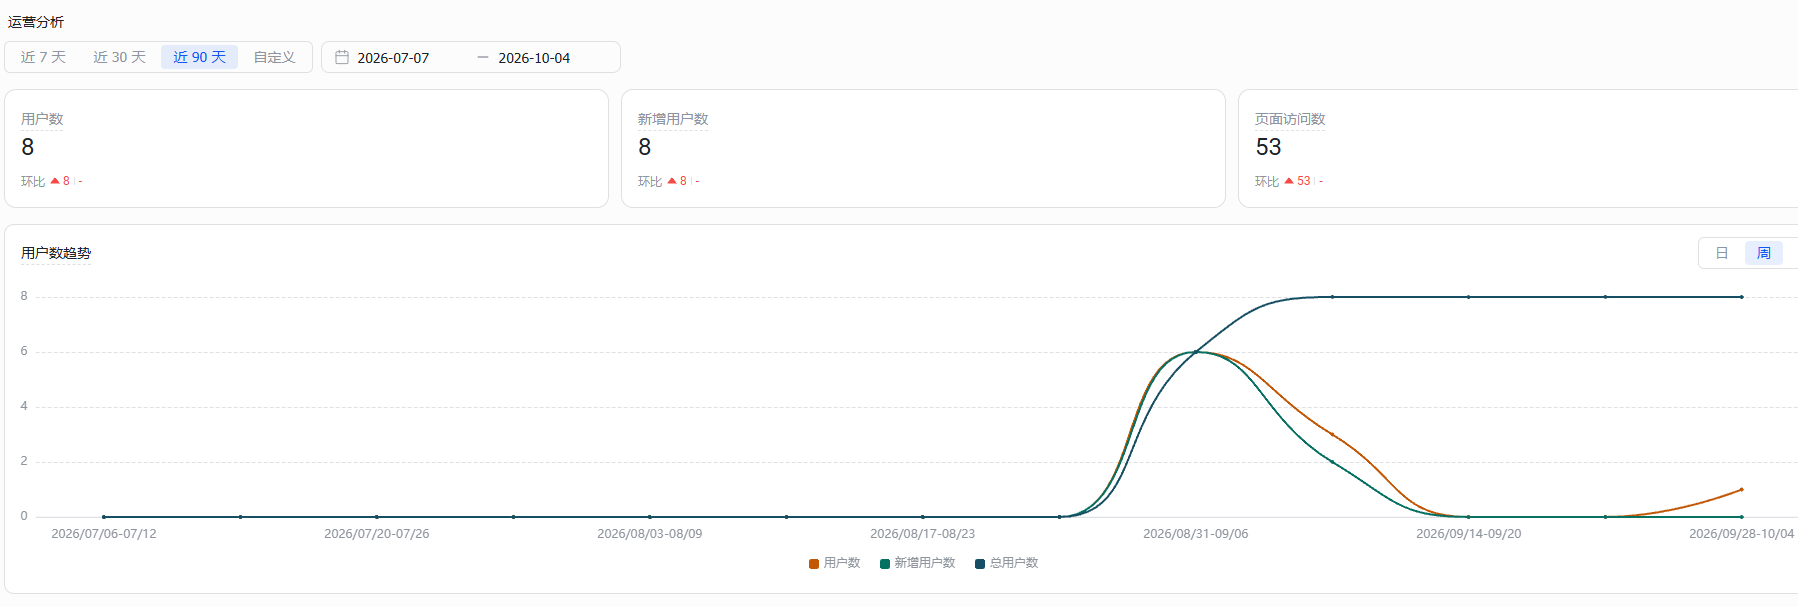Click the 2026/08/31-09/06 axis label
1798x607 pixels.
coord(1195,534)
